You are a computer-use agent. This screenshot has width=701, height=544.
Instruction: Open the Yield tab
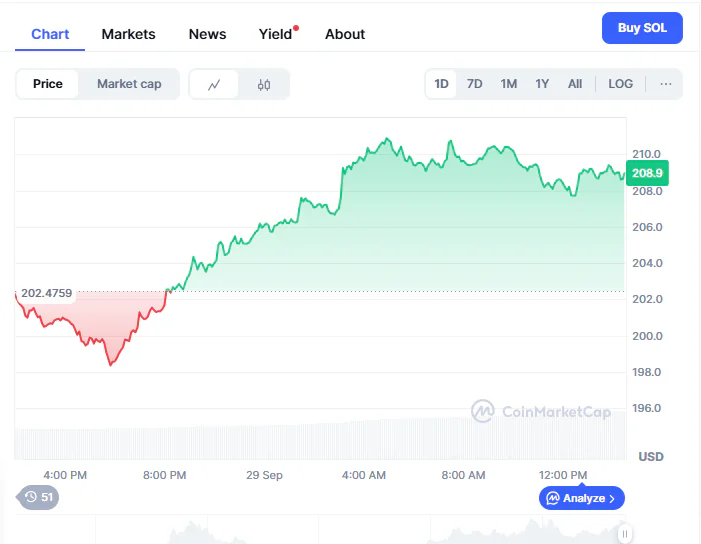(275, 34)
